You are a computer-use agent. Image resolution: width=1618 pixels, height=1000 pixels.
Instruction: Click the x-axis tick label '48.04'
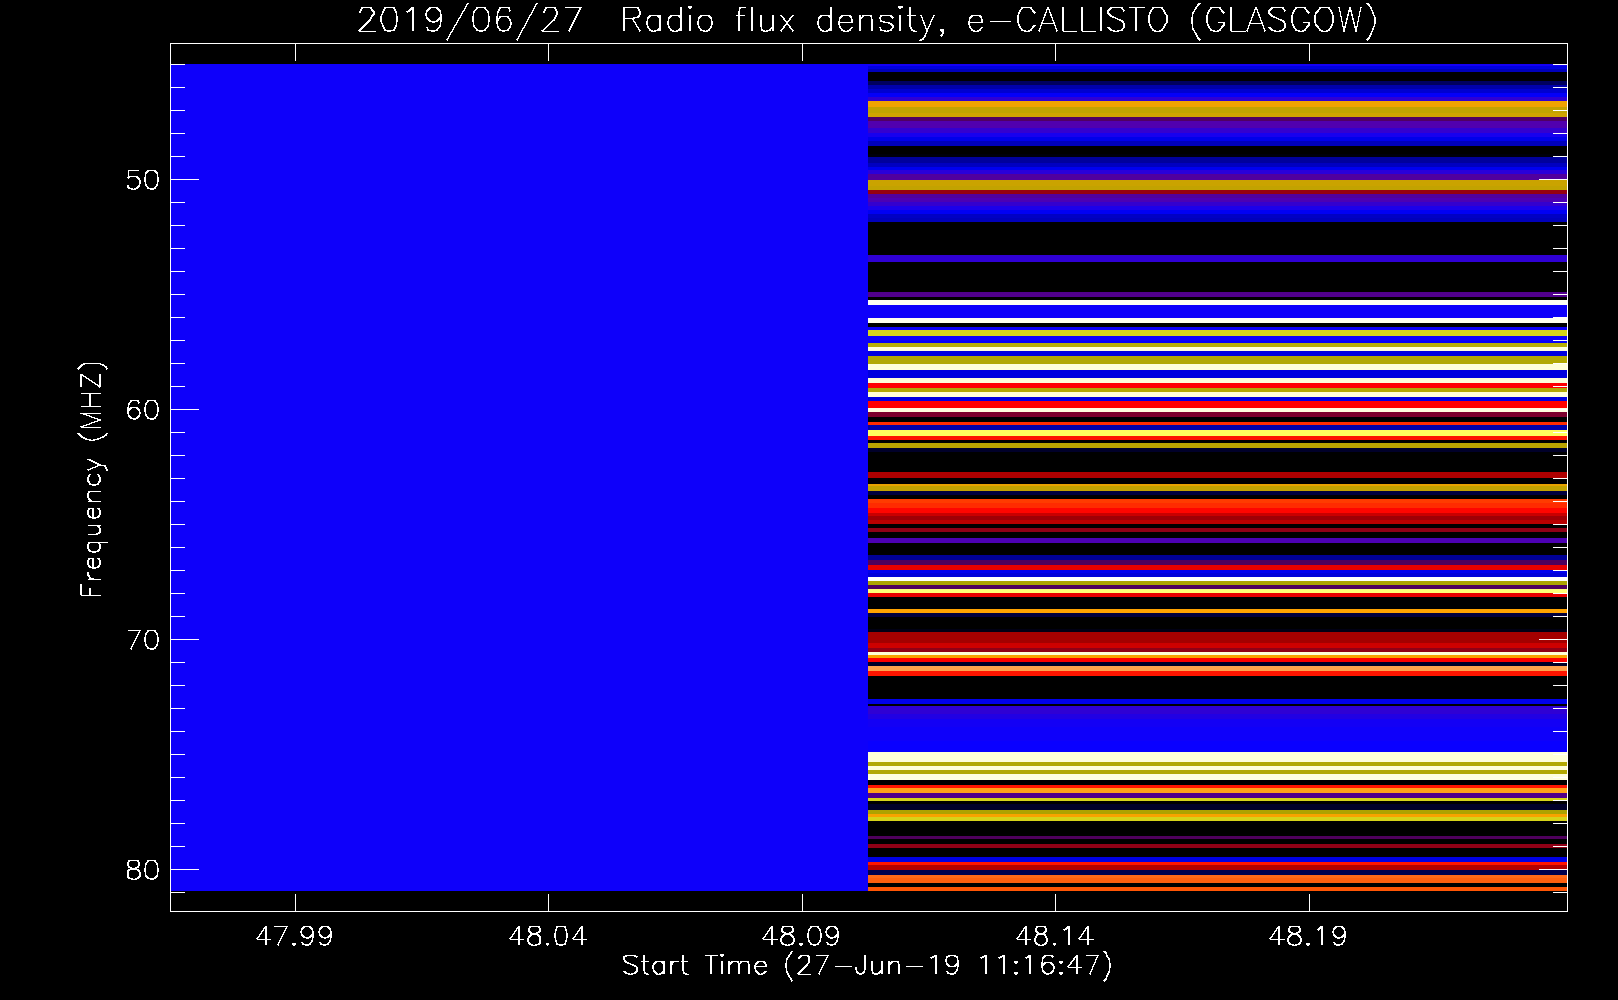(x=547, y=937)
